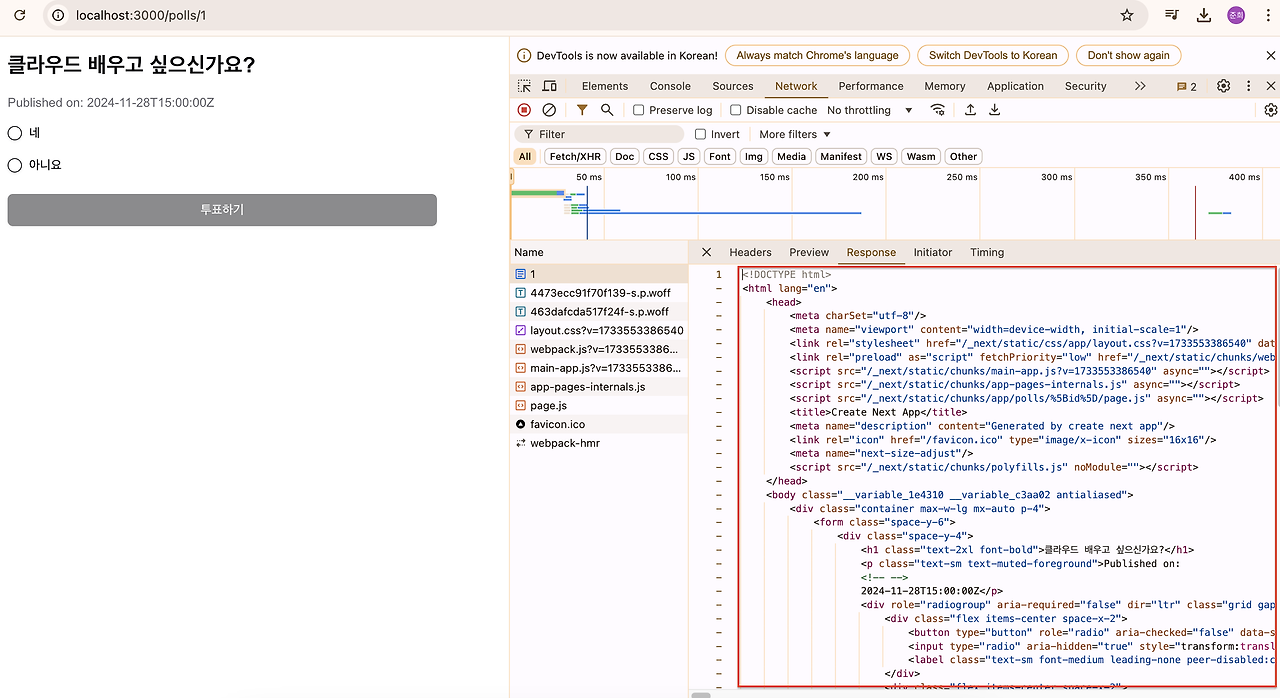Viewport: 1280px width, 698px height.
Task: Open the user profile avatar
Action: point(1236,15)
